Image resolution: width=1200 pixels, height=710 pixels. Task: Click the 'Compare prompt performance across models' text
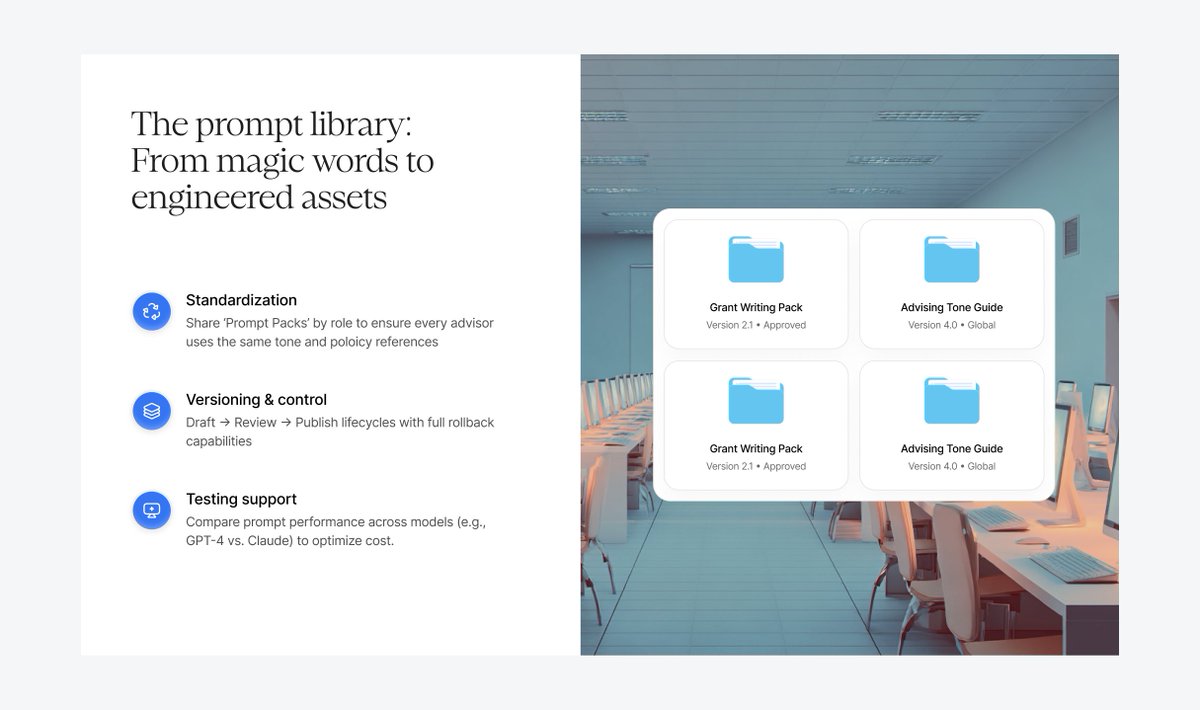point(336,531)
